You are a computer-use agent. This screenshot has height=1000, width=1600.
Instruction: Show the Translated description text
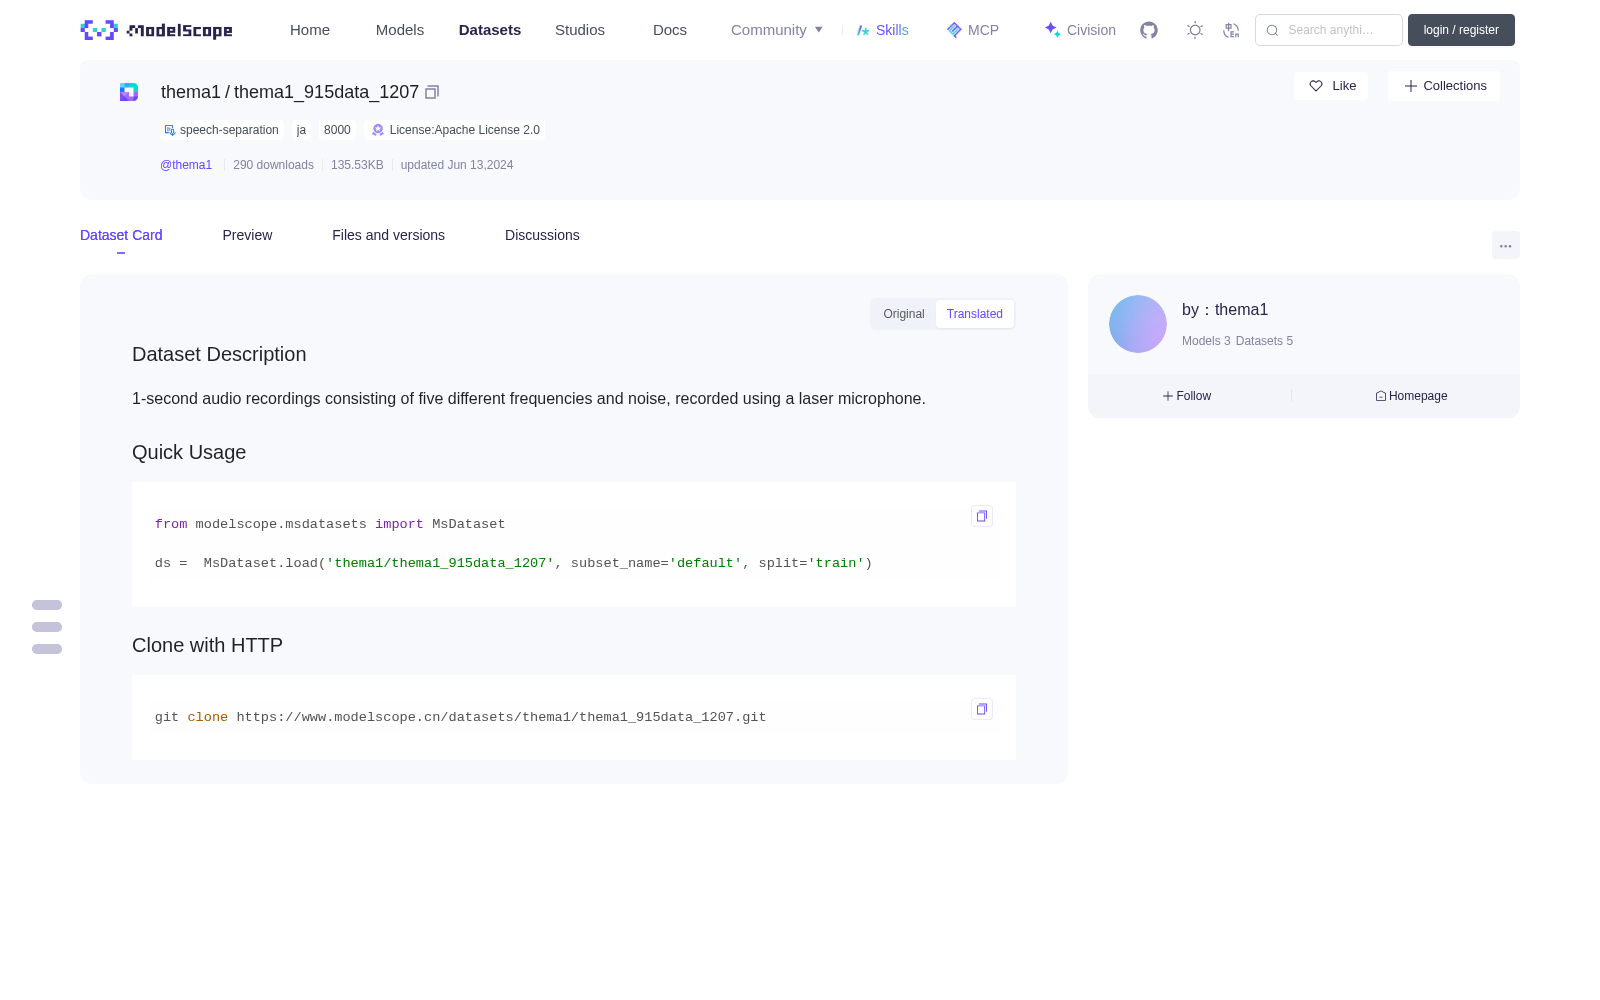pos(975,314)
